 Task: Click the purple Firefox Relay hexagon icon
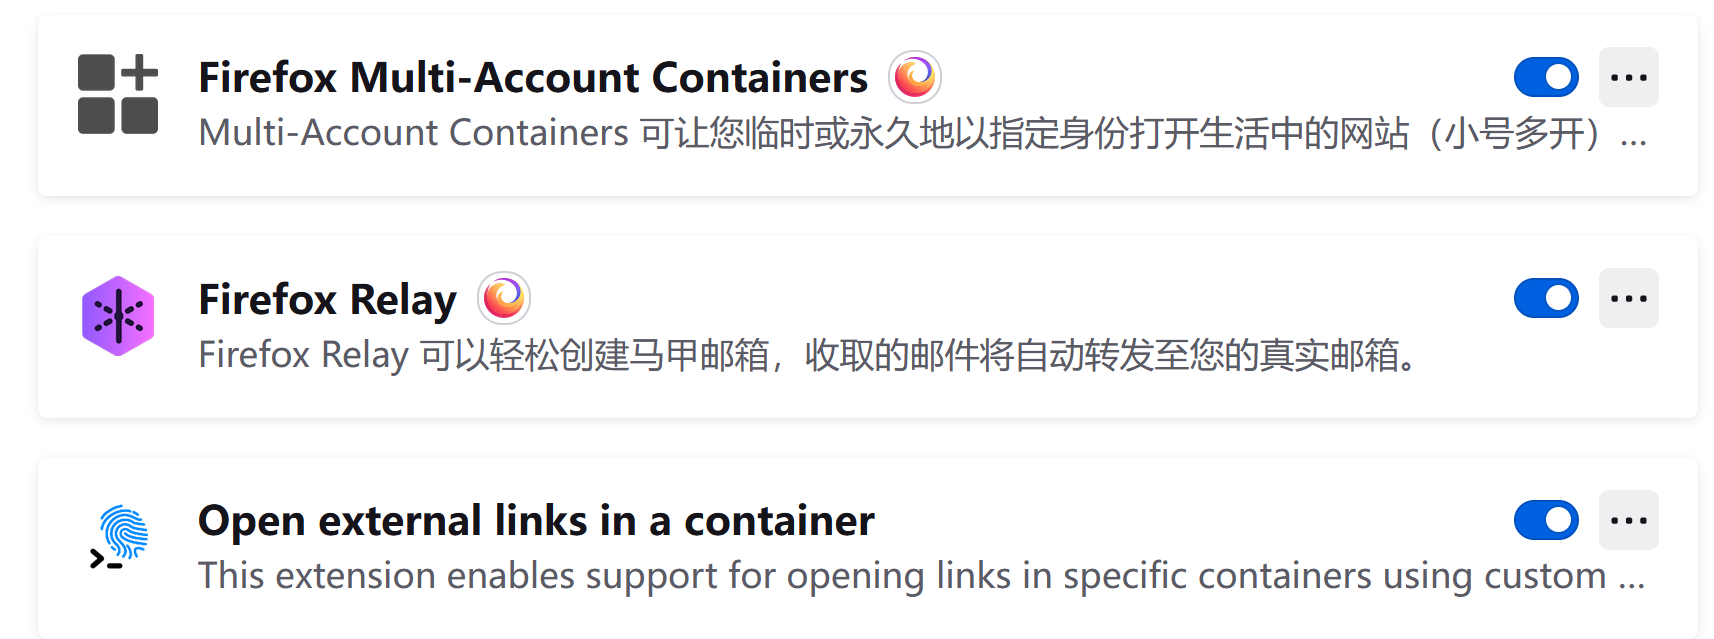(x=118, y=316)
